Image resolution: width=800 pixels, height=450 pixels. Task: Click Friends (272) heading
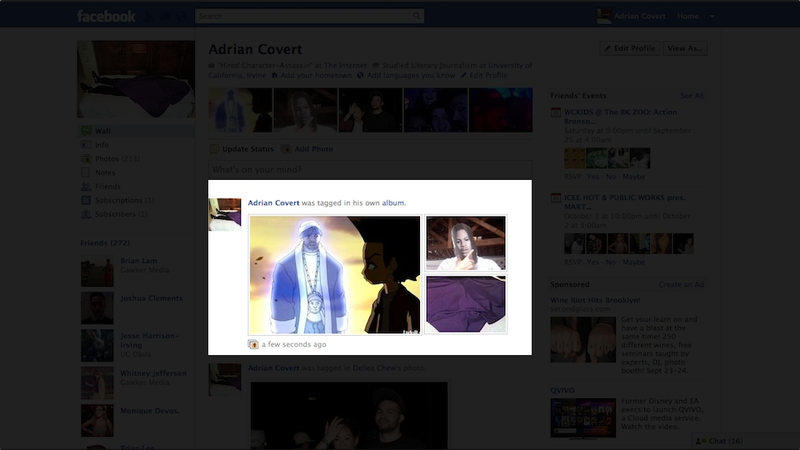tap(105, 243)
